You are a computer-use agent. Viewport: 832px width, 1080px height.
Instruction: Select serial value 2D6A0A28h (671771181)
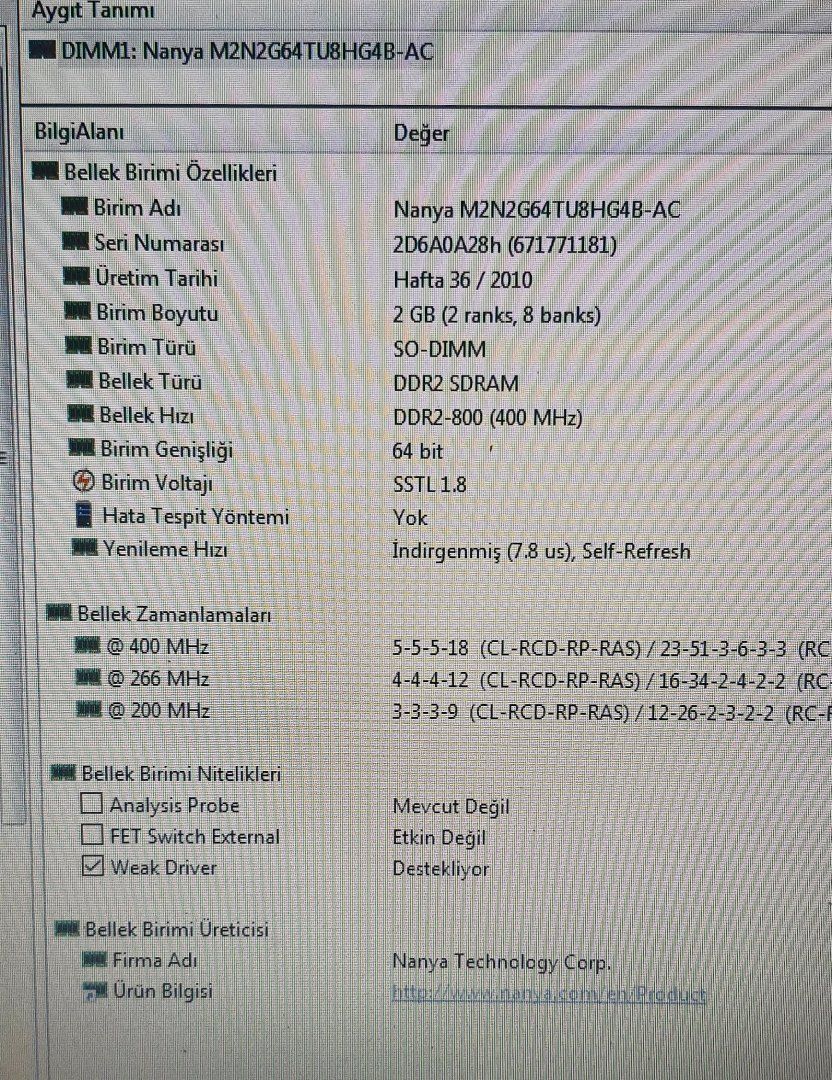505,245
